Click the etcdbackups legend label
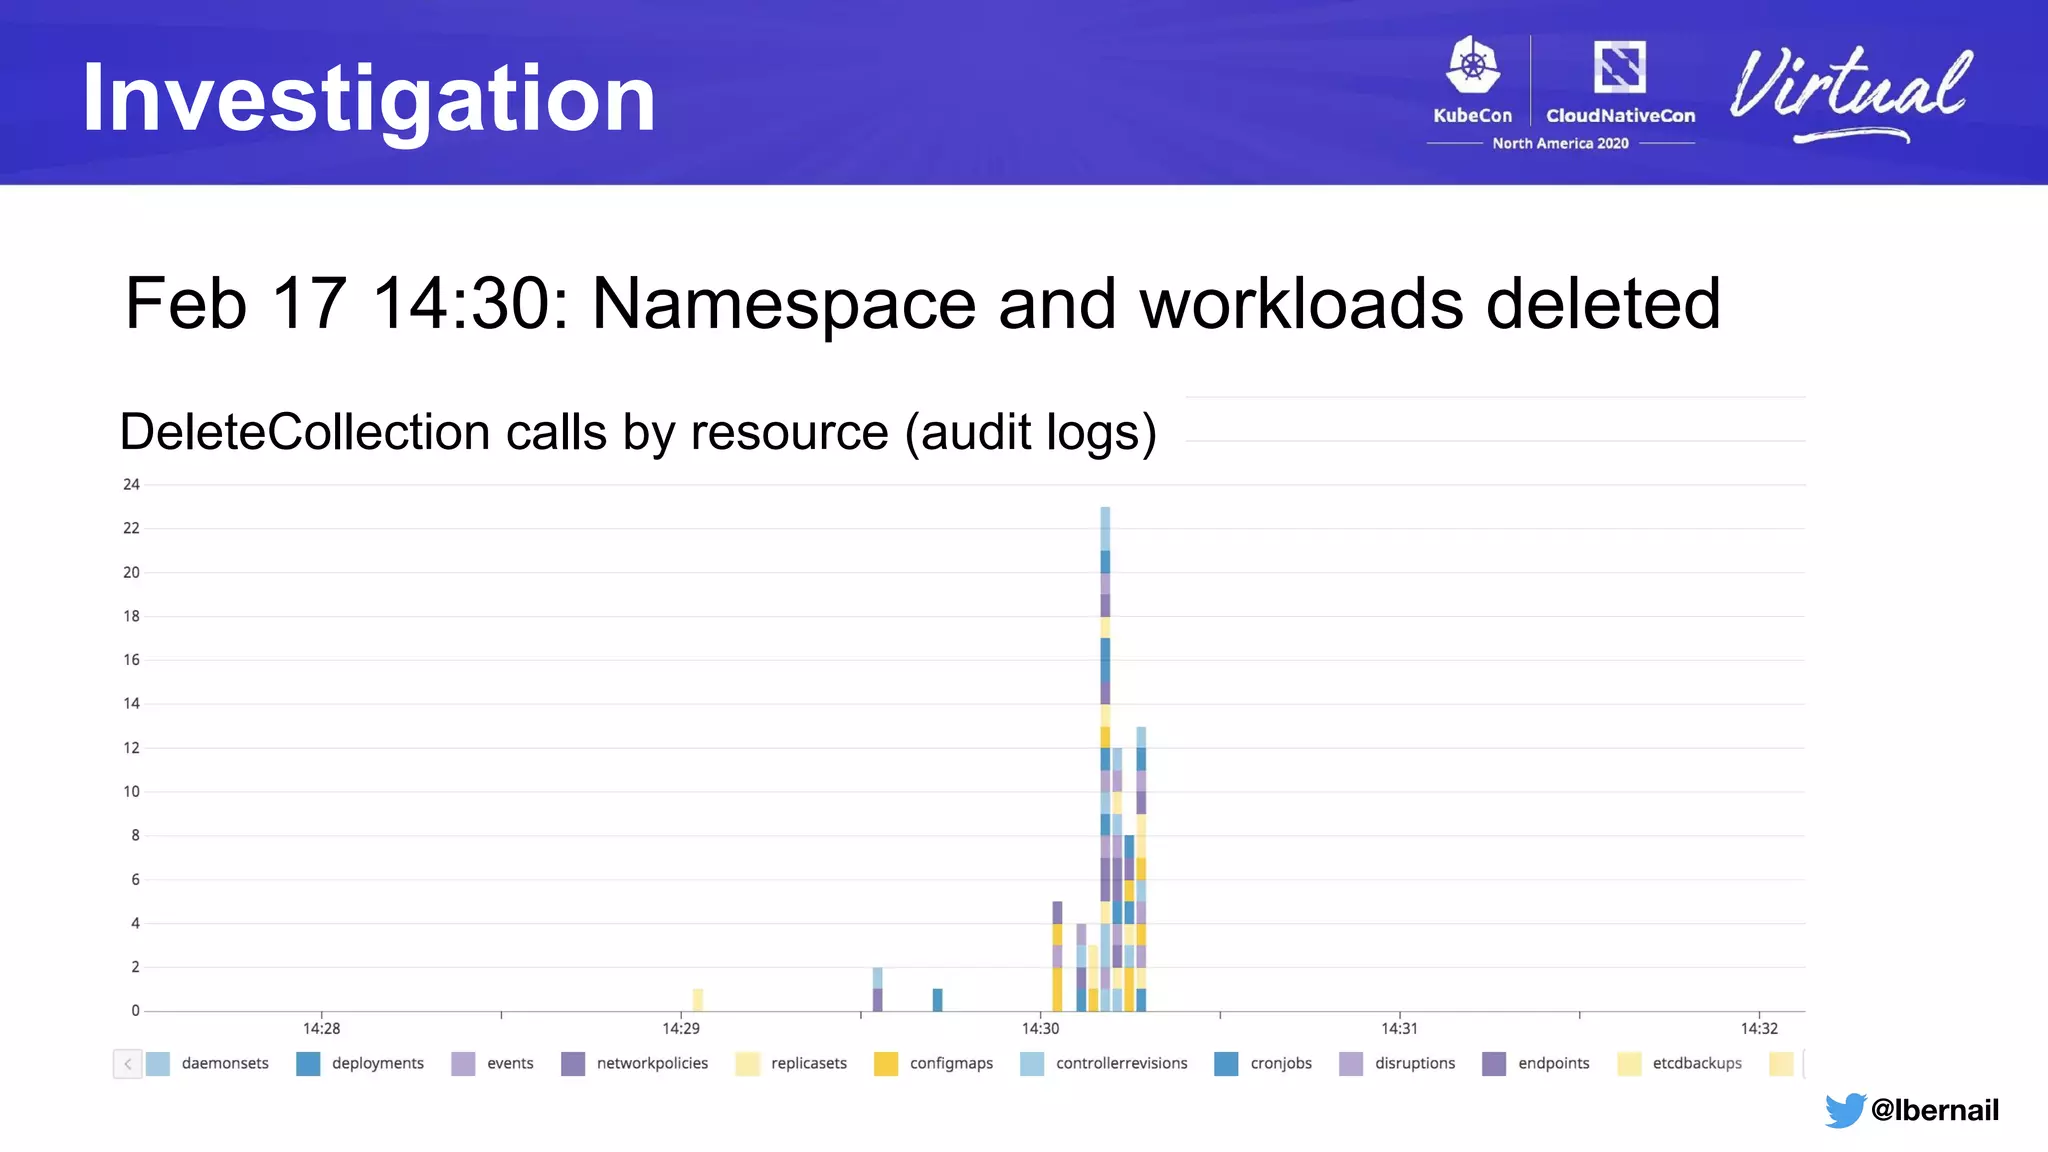 tap(1697, 1064)
